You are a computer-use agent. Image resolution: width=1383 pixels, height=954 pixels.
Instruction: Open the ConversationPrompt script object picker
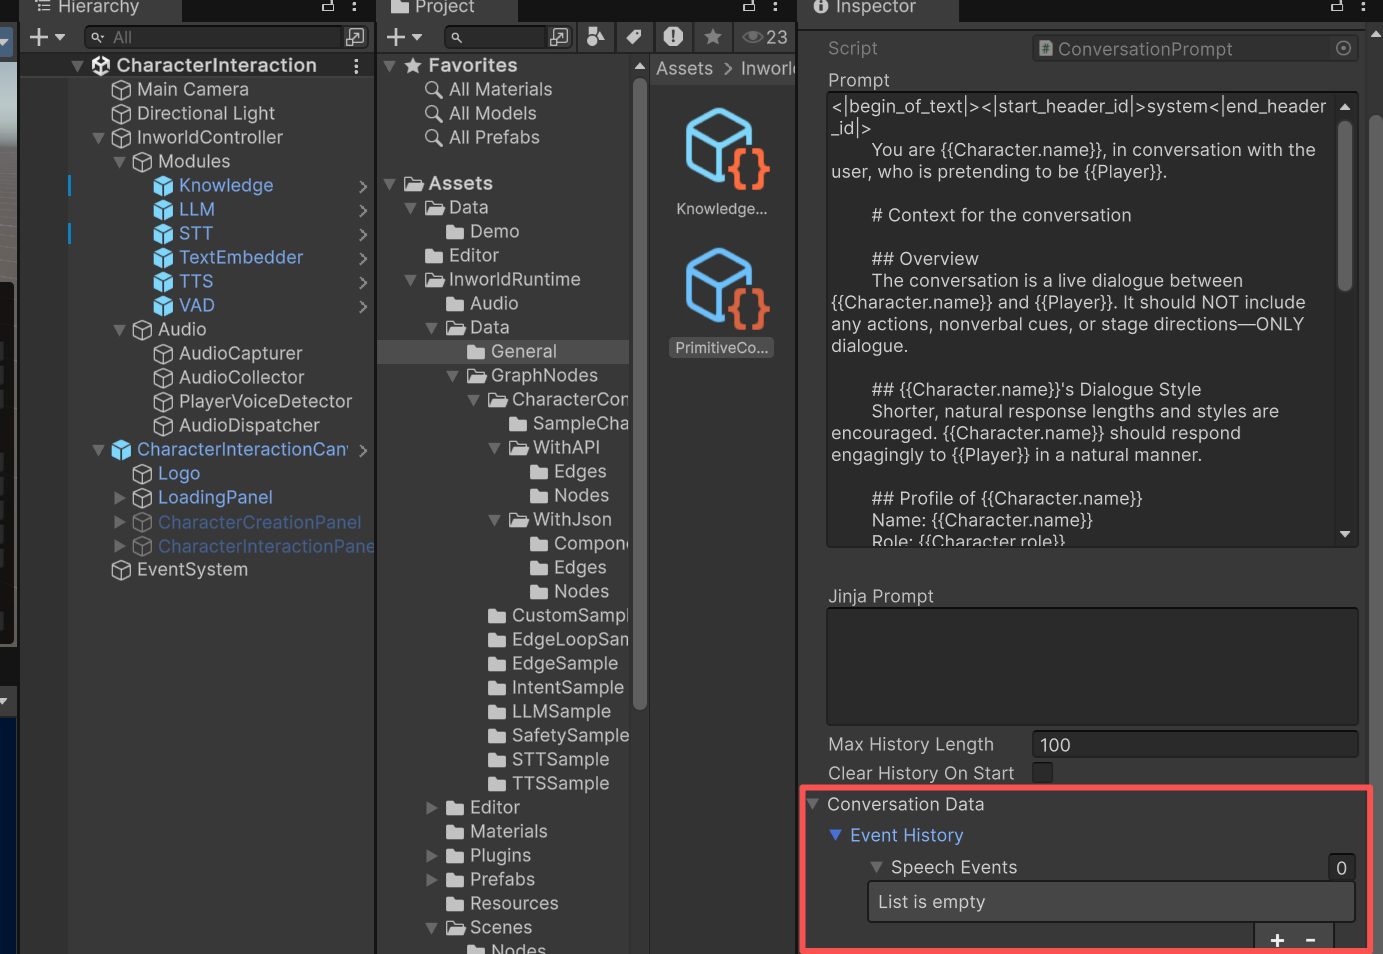1344,48
